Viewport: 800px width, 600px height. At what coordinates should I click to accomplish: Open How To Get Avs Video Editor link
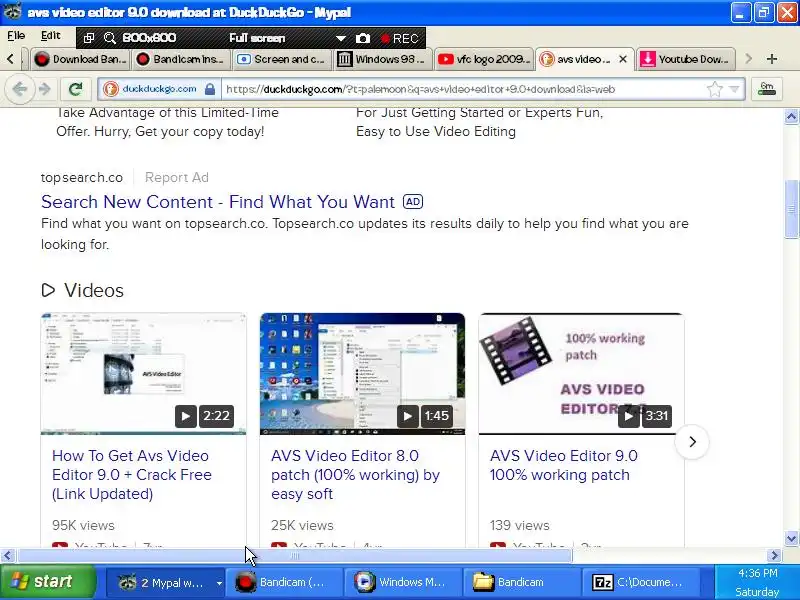pos(132,474)
